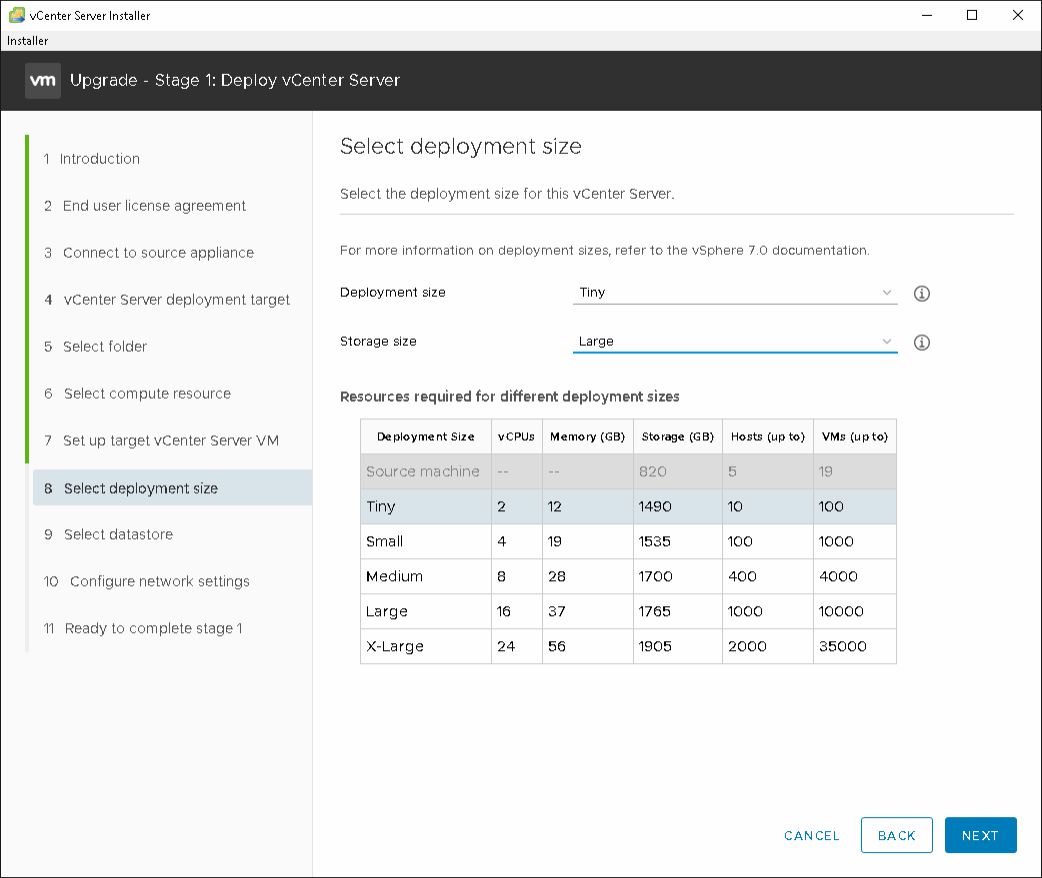The image size is (1042, 878).
Task: Jump to End user license agreement step
Action: coord(154,206)
